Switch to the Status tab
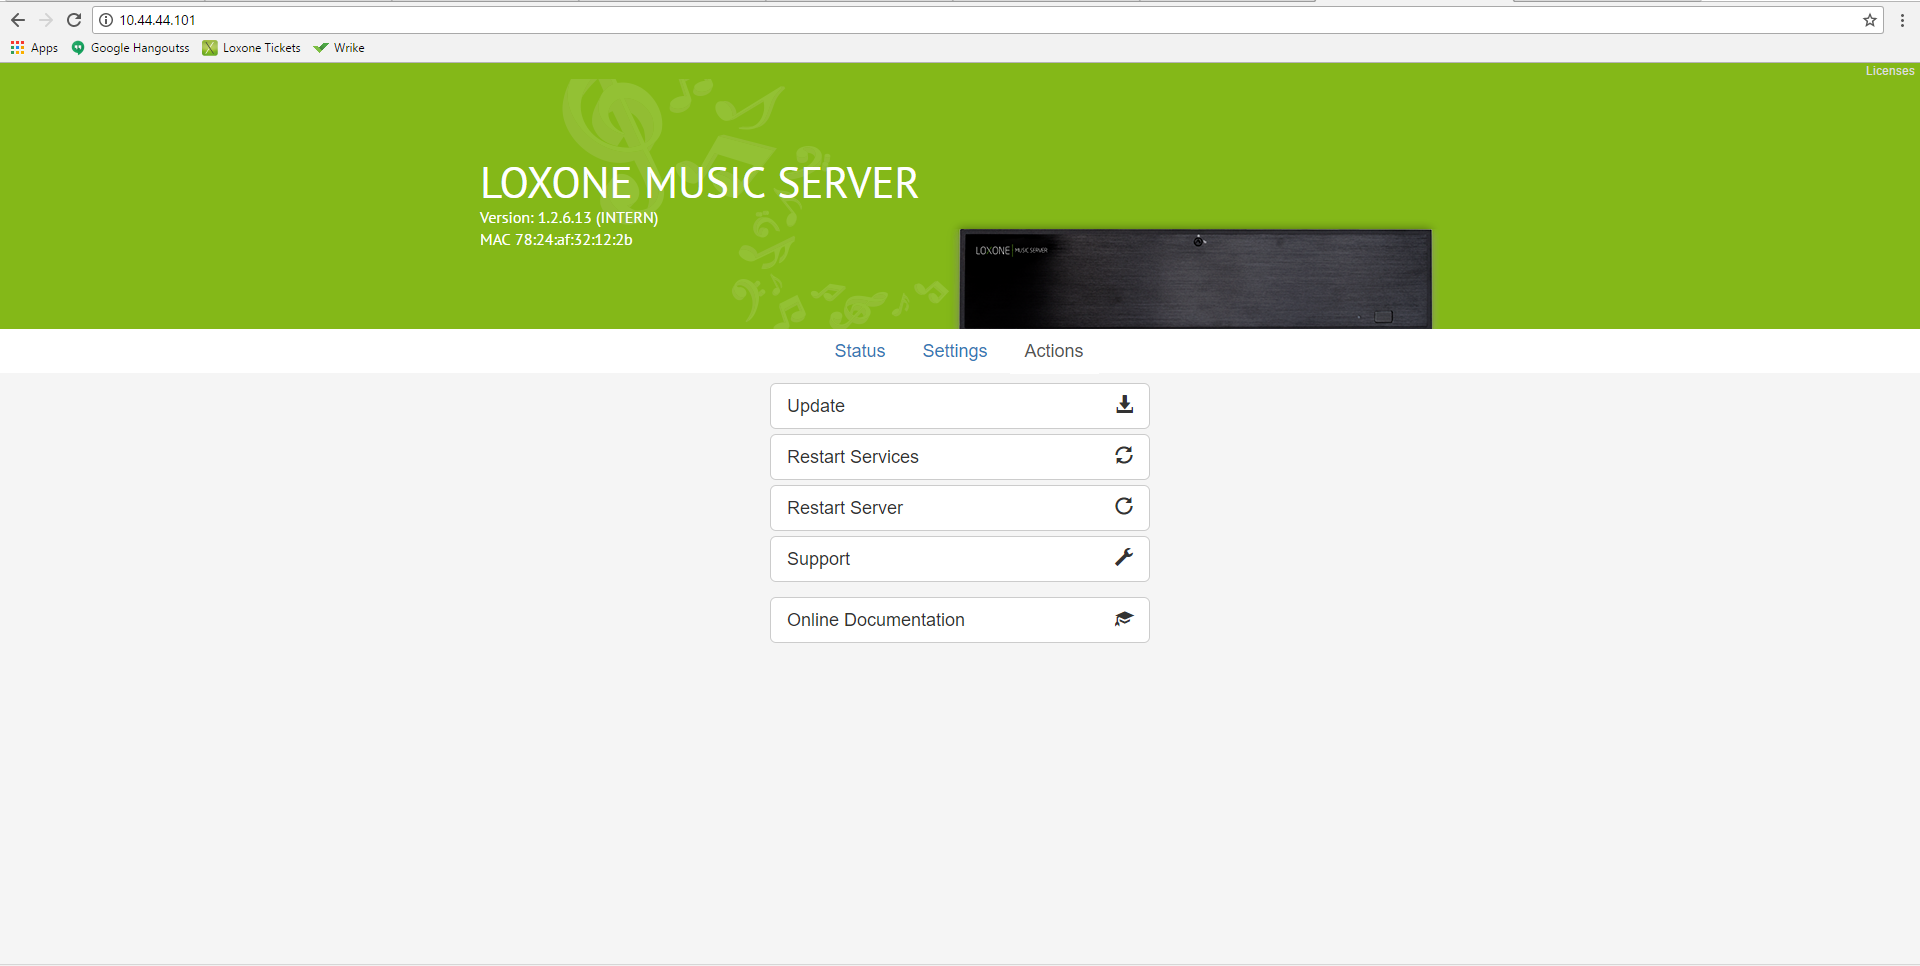This screenshot has height=966, width=1920. [x=859, y=351]
